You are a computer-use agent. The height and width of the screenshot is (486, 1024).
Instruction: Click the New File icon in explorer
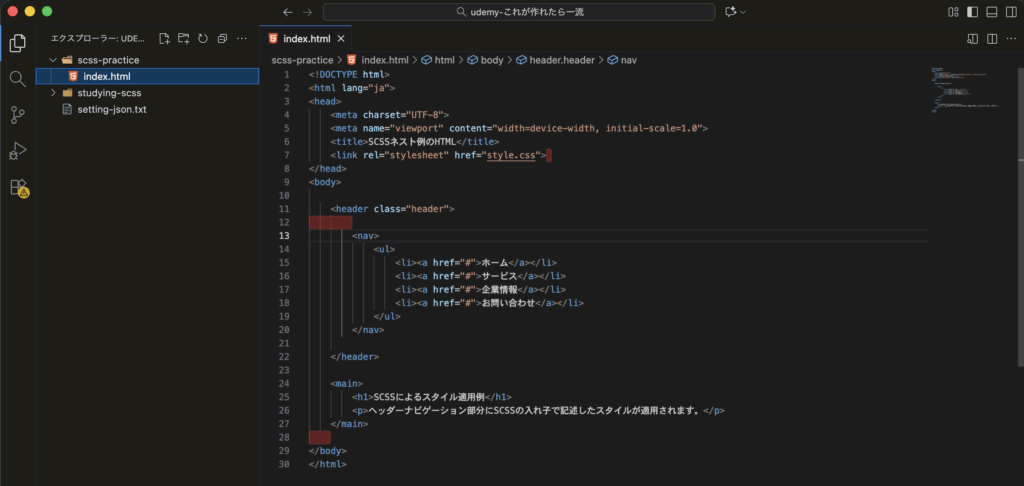[164, 39]
